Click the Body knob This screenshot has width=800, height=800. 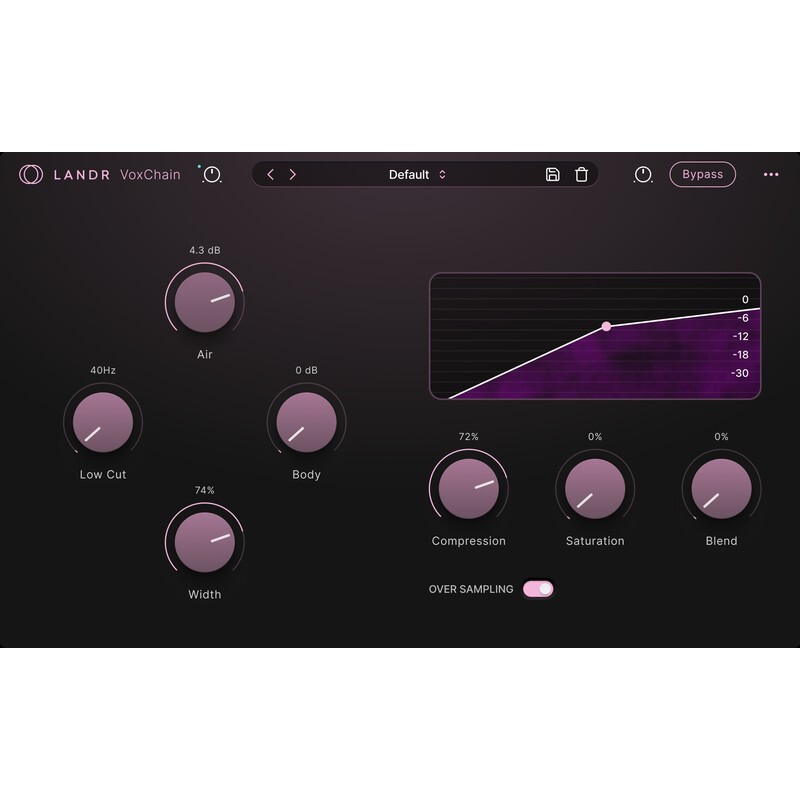point(306,422)
